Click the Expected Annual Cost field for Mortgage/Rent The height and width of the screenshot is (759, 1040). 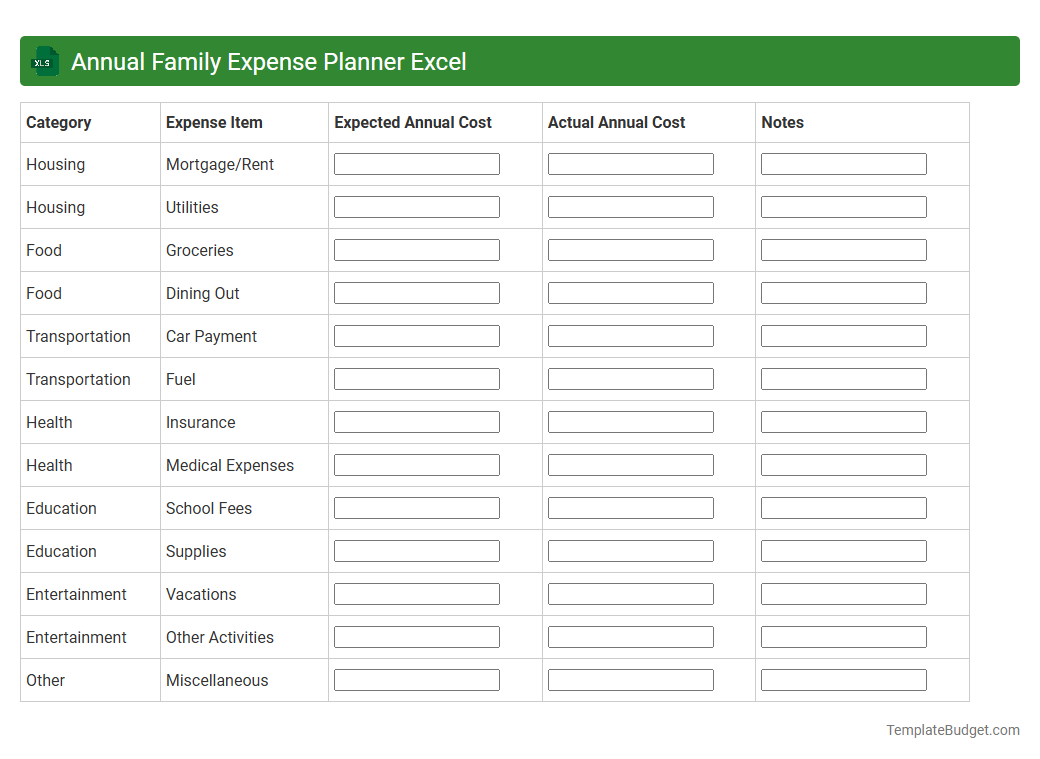coord(416,163)
